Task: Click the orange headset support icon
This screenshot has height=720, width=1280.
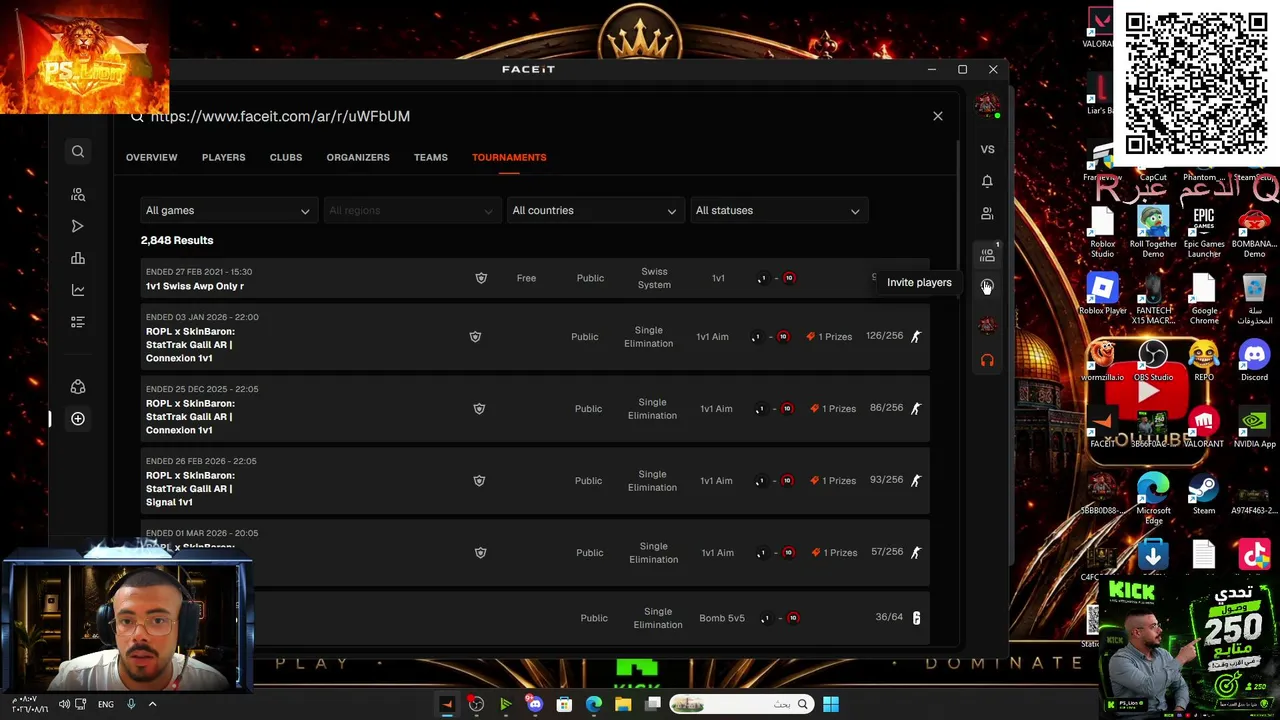Action: tap(987, 360)
